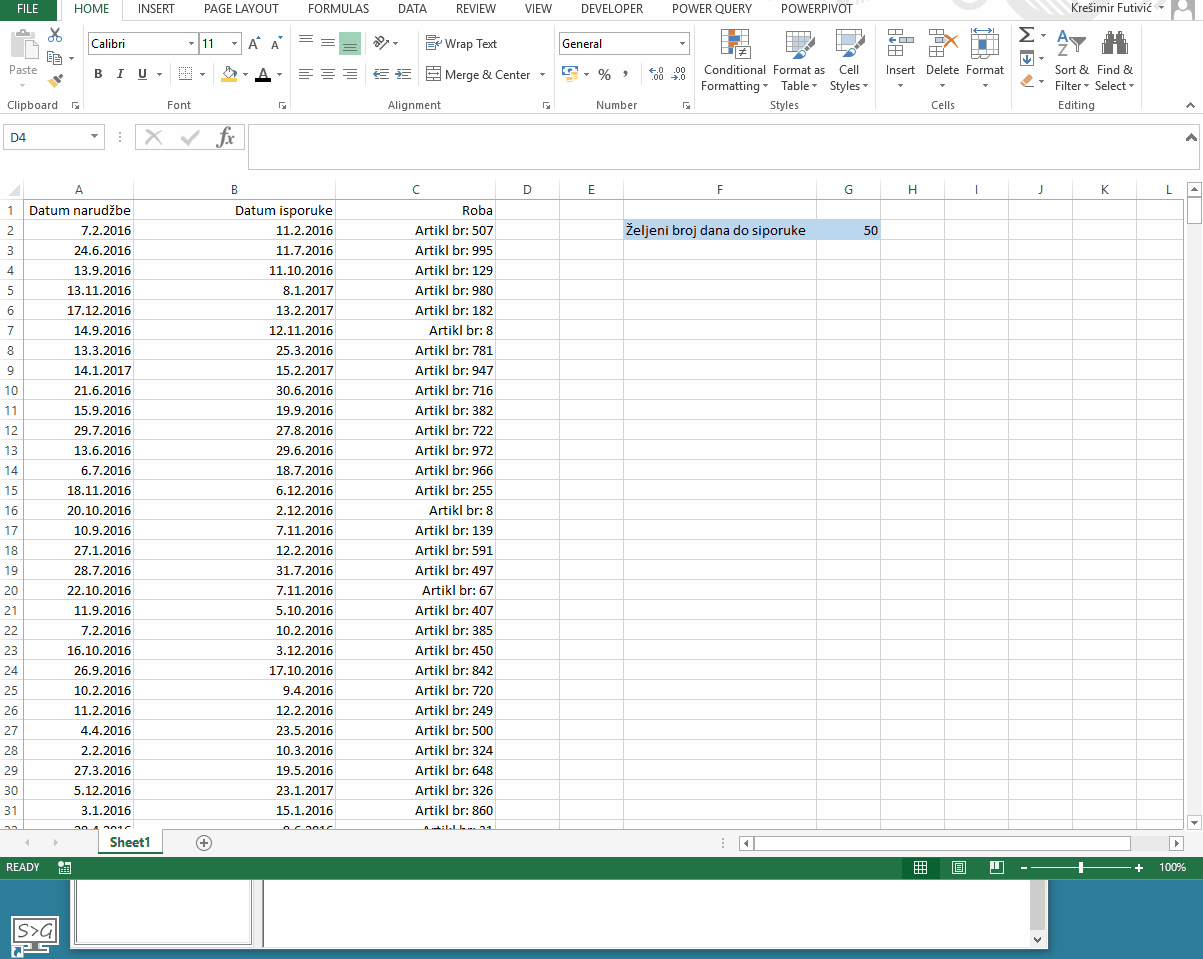The image size is (1203, 959).
Task: Open Conditional Formatting dropdown
Action: pos(734,62)
